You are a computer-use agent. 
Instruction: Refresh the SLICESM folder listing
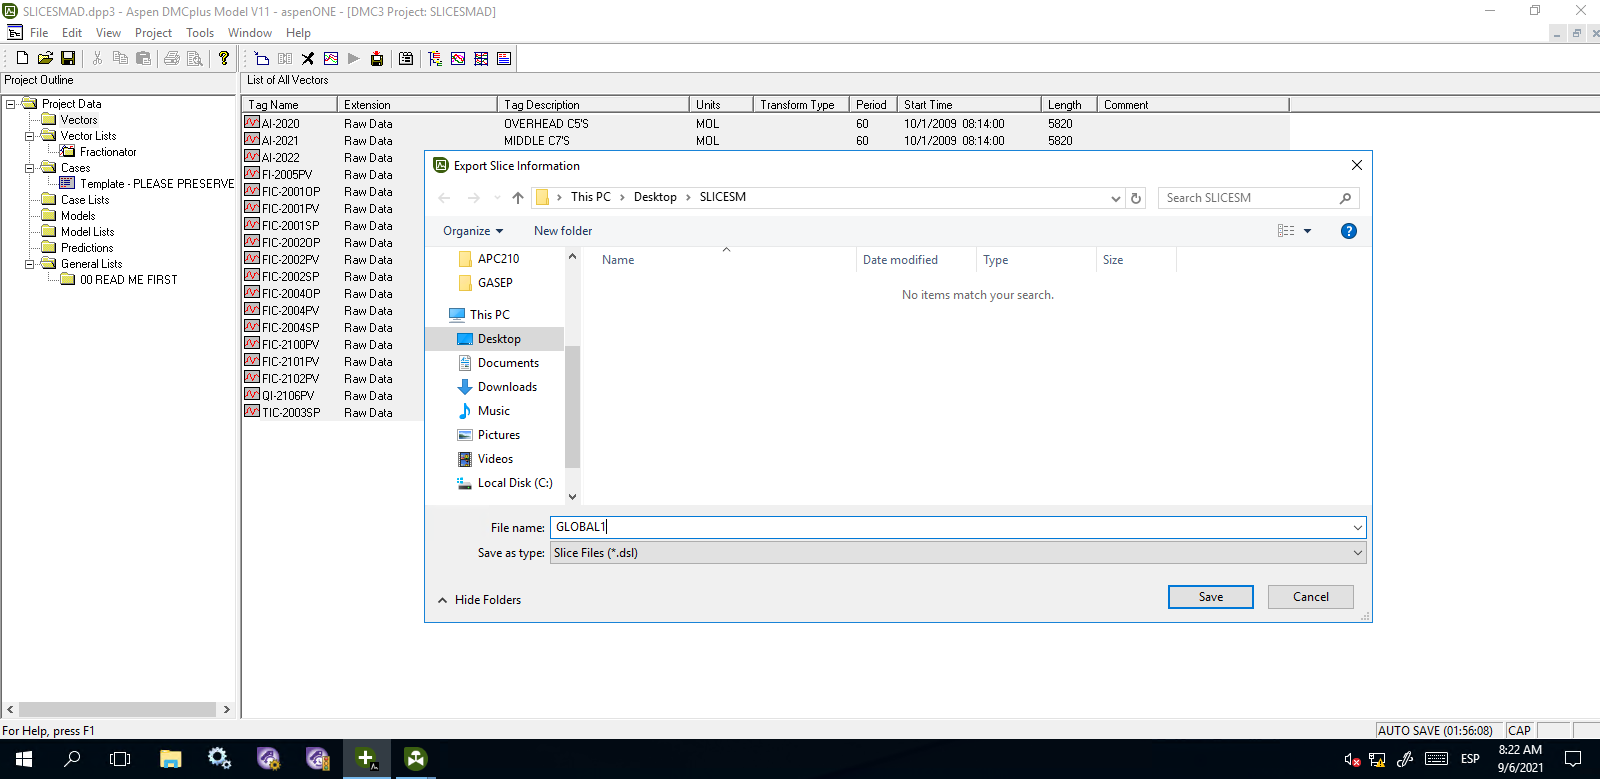1136,198
